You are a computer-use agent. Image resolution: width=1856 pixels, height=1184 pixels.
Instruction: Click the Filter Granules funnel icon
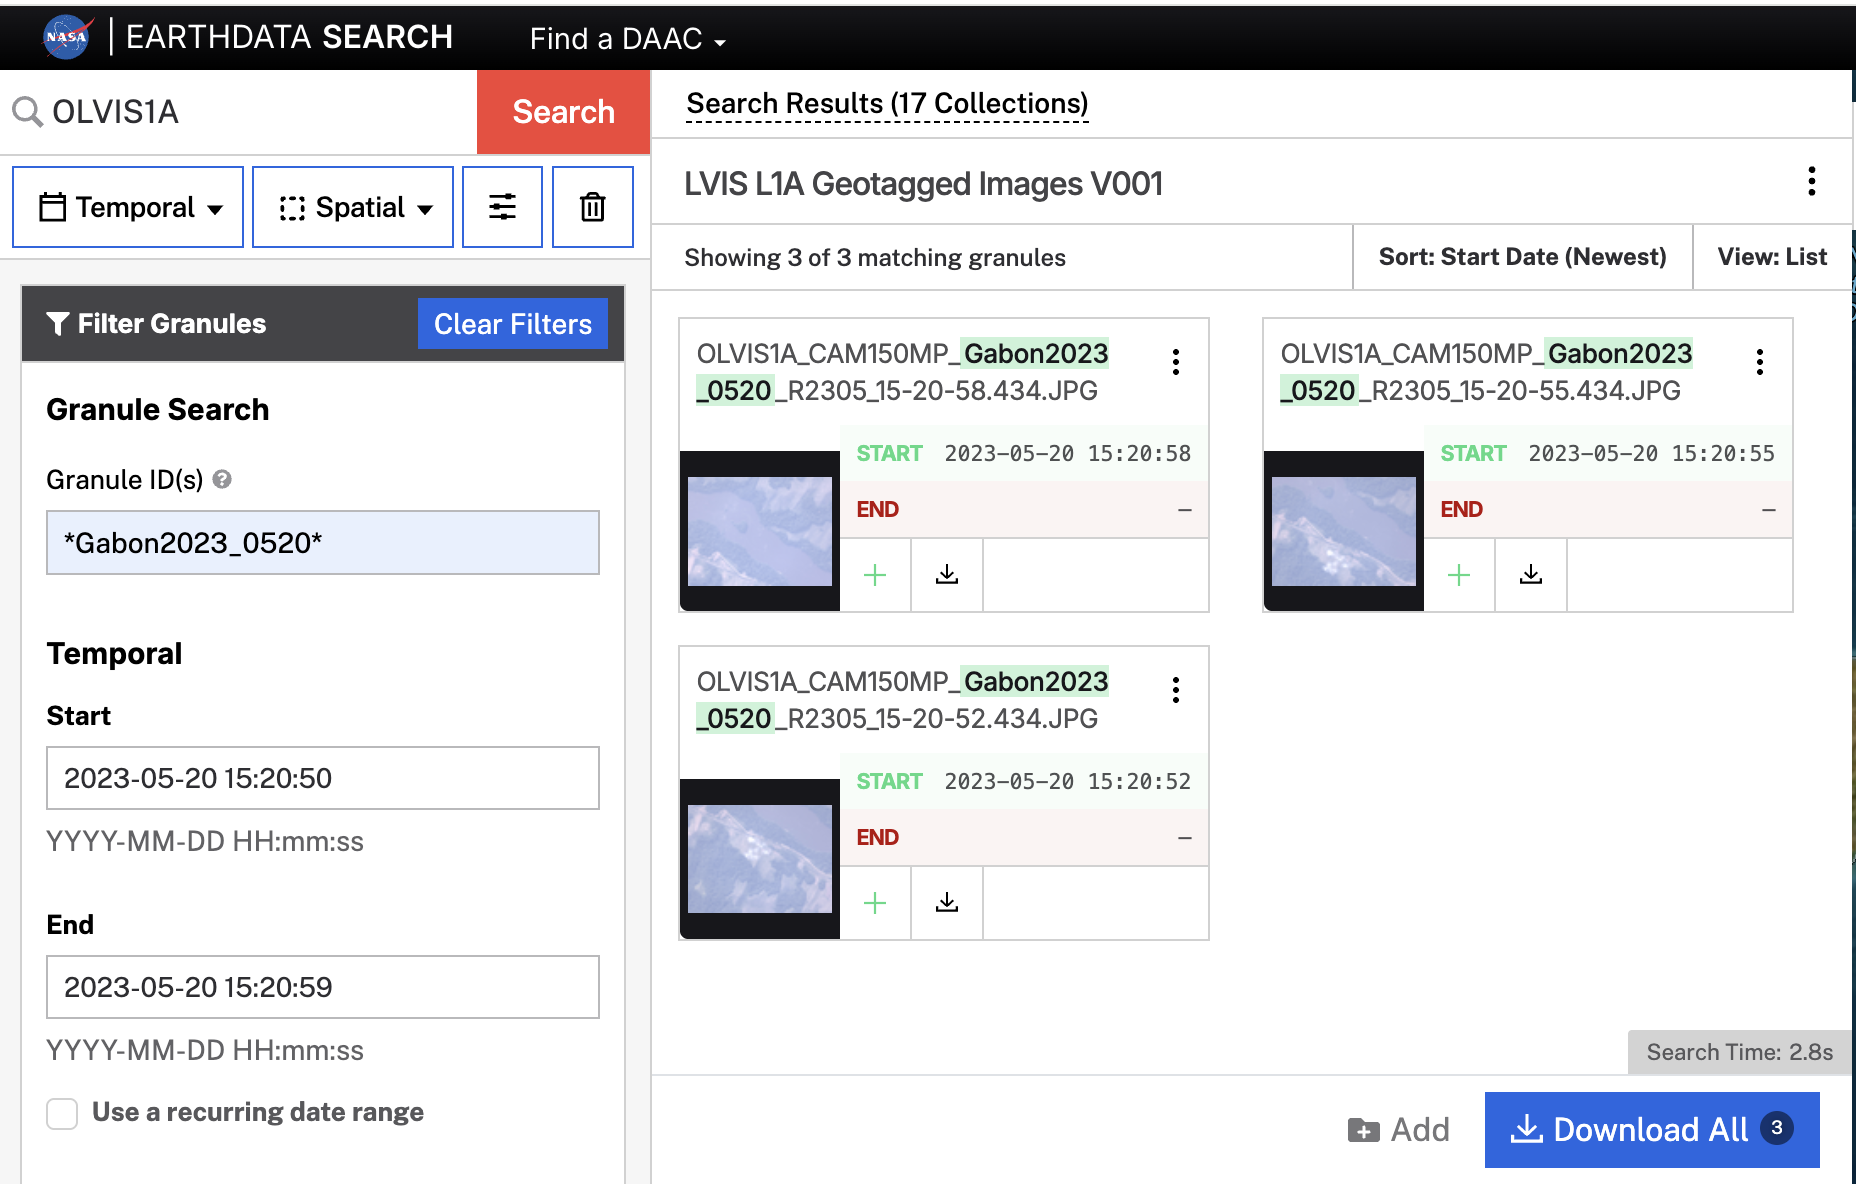[58, 324]
